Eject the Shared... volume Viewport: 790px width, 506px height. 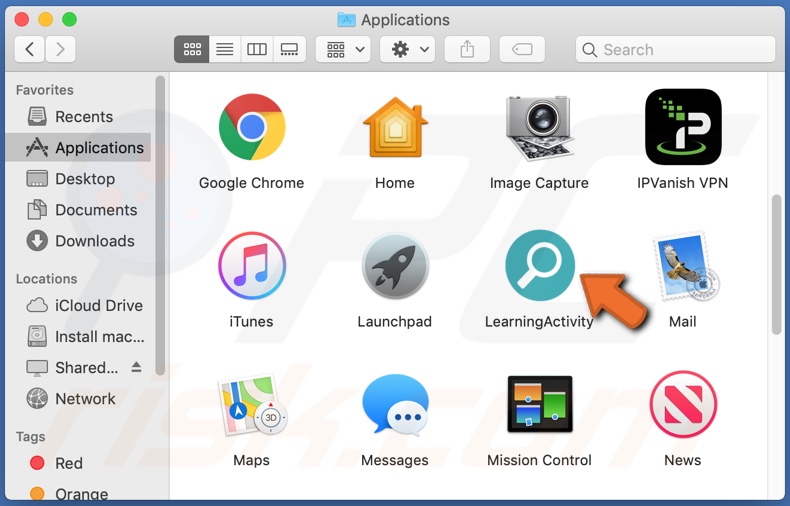click(136, 367)
